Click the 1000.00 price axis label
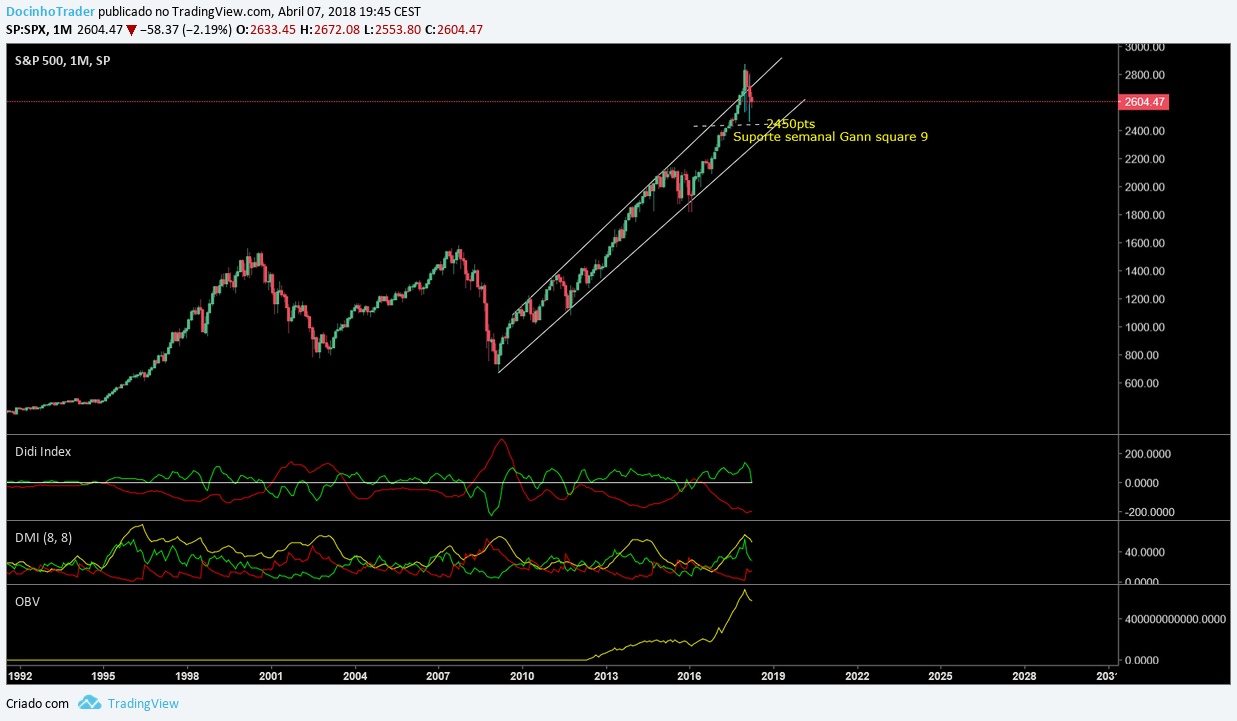The width and height of the screenshot is (1237, 721). pyautogui.click(x=1144, y=327)
